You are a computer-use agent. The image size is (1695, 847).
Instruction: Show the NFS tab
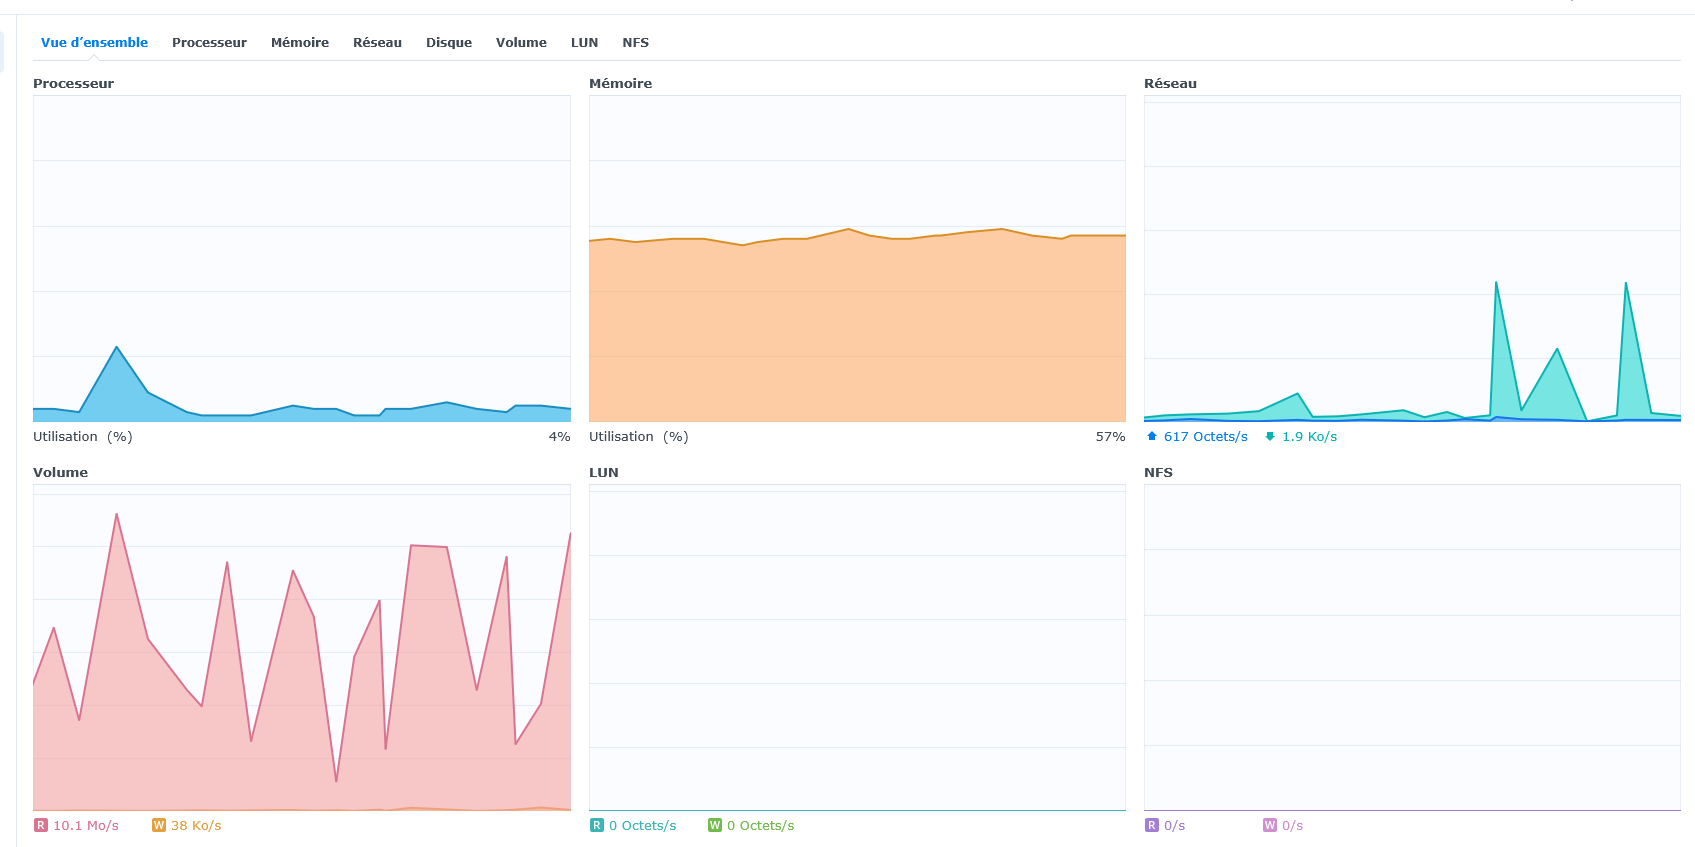click(635, 43)
